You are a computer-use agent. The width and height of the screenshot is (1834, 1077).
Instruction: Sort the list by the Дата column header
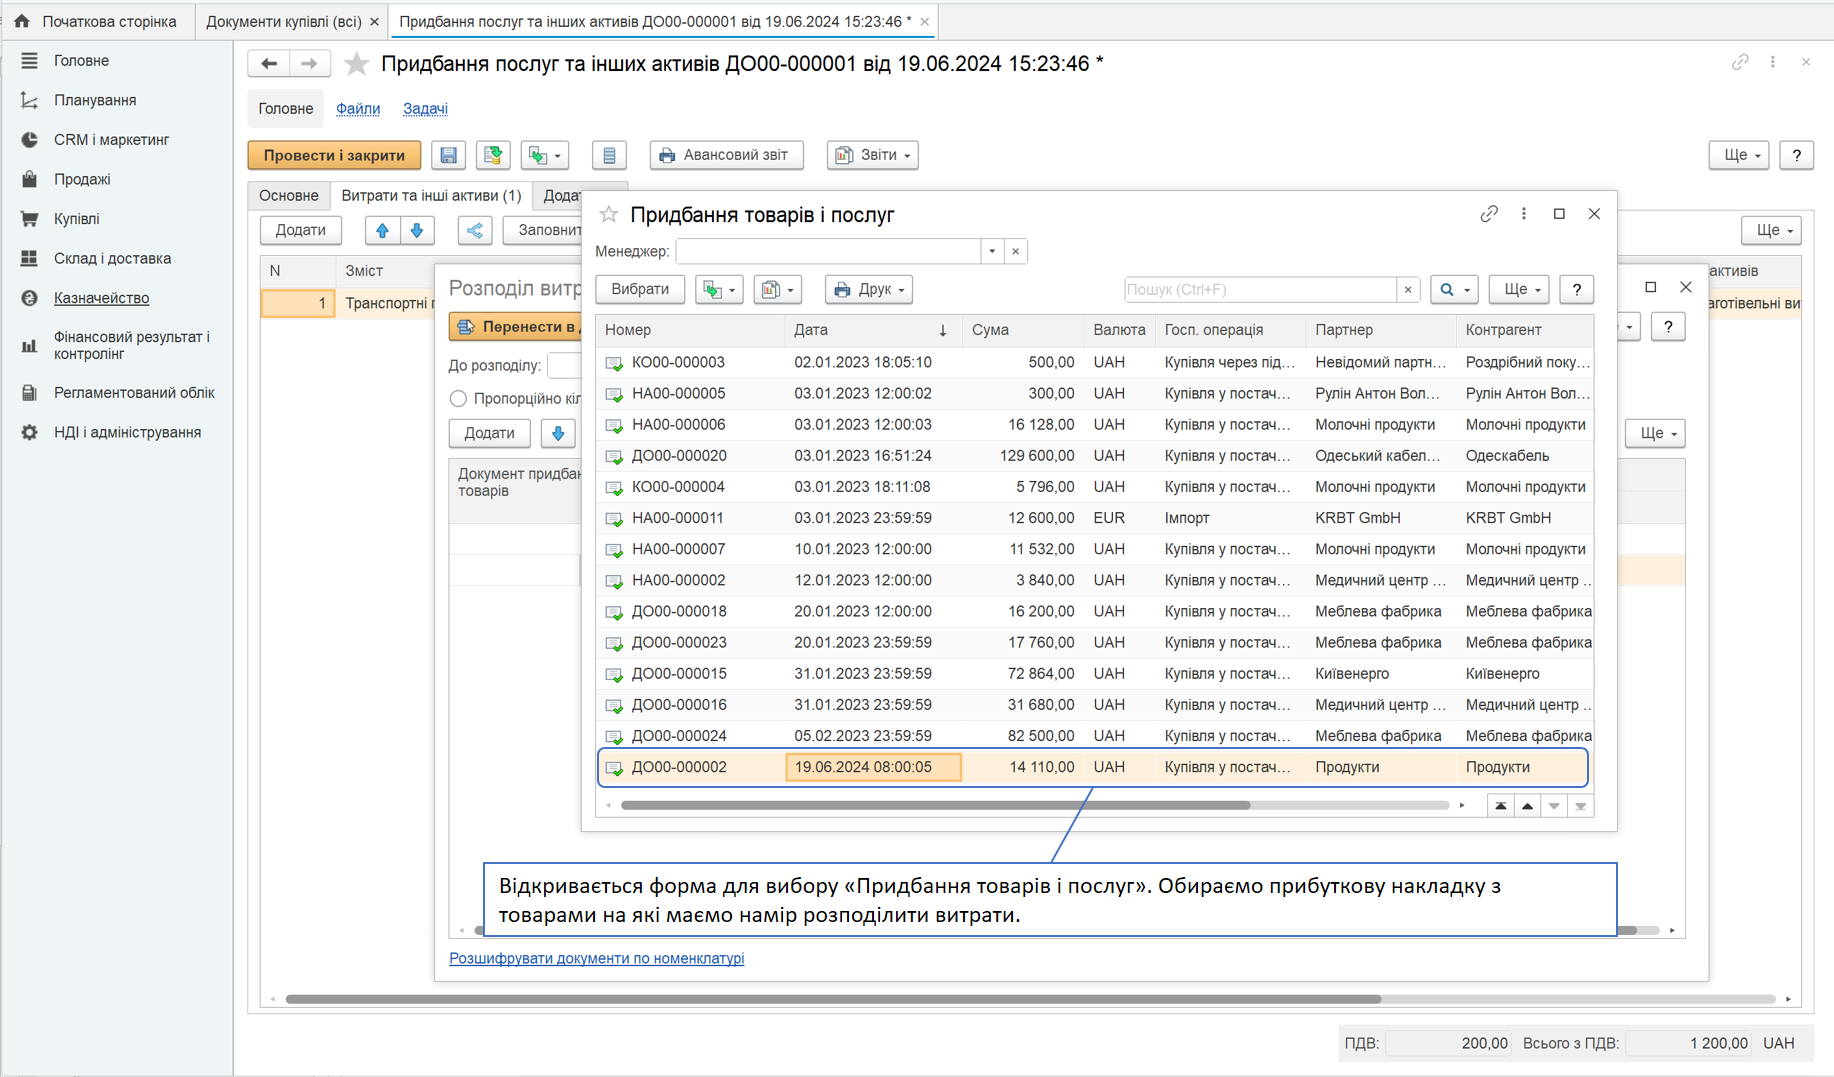coord(871,330)
